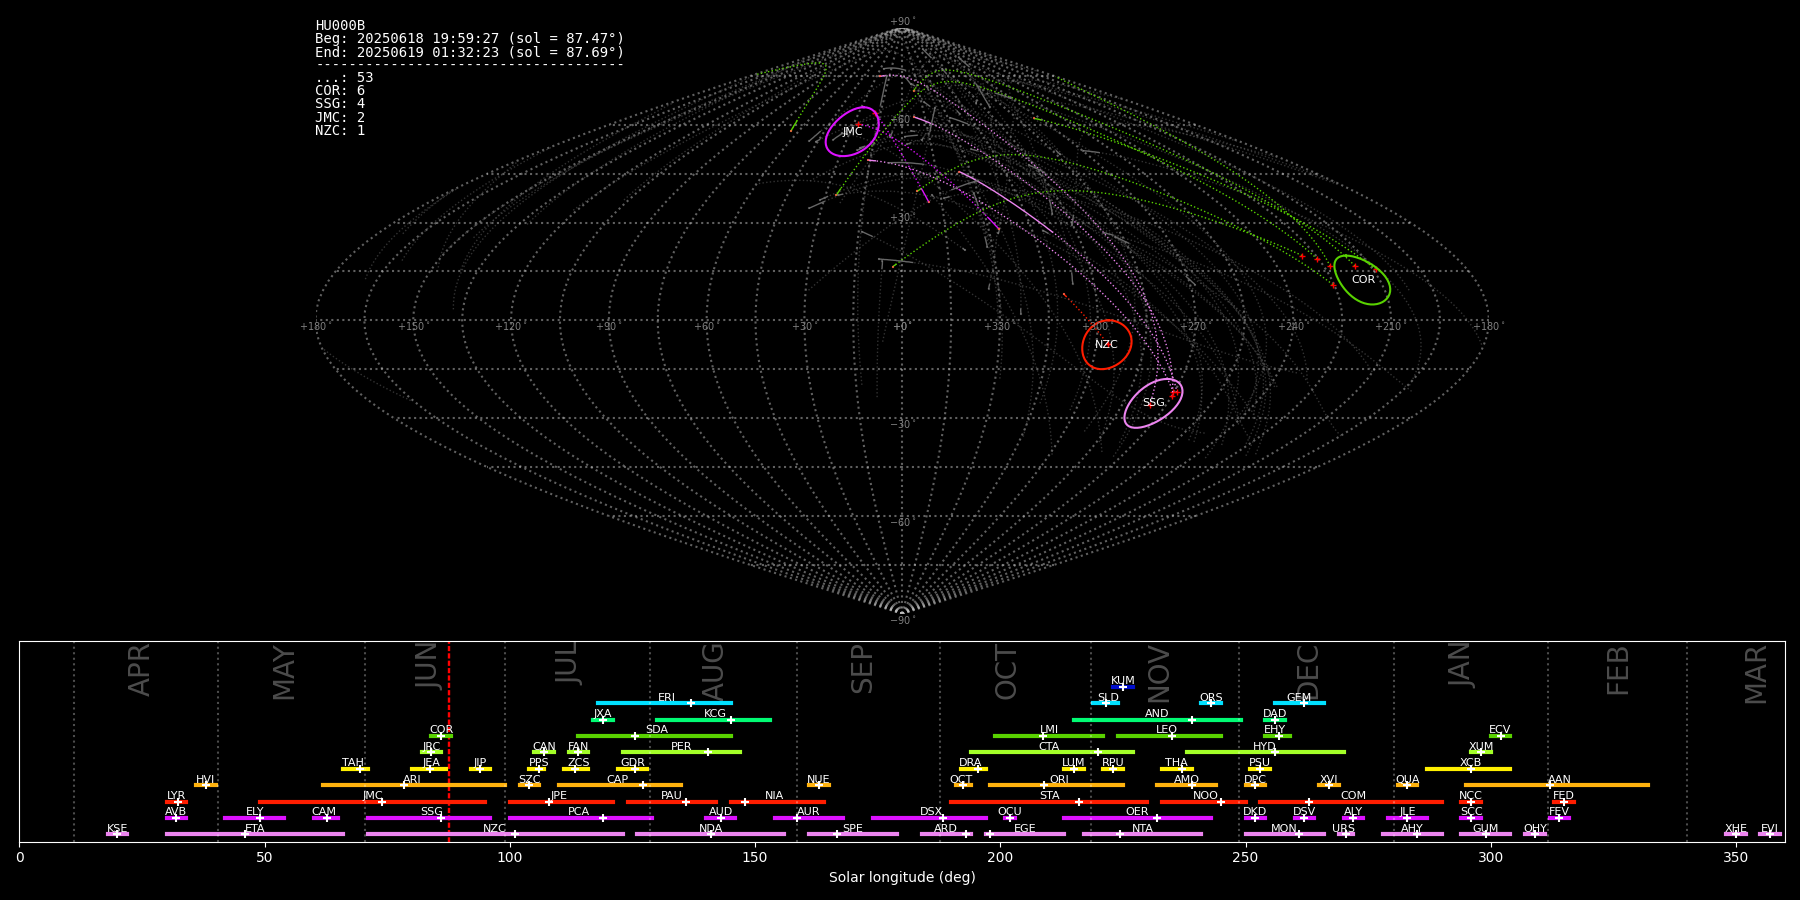Click the 'JMC: 2' count entry
This screenshot has width=1800, height=900.
click(340, 117)
